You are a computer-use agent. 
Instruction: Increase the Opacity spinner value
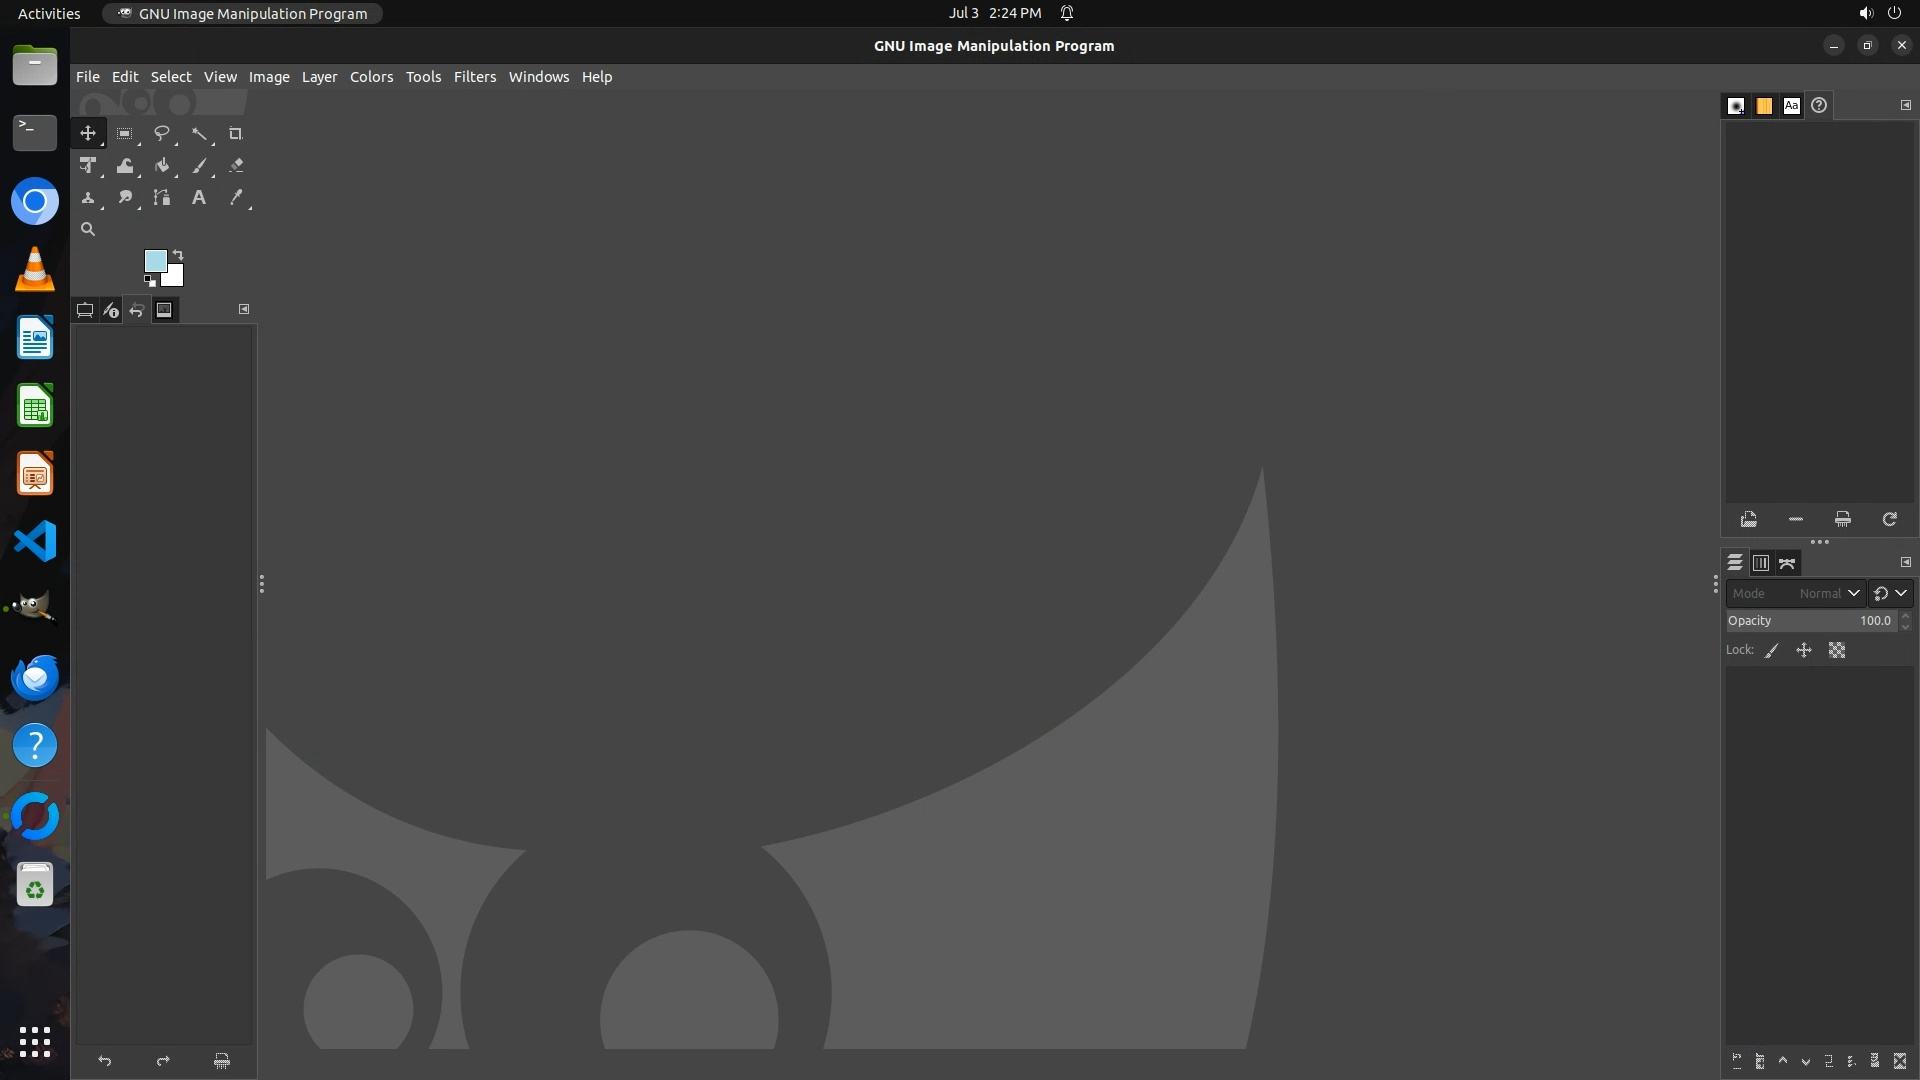(1905, 616)
